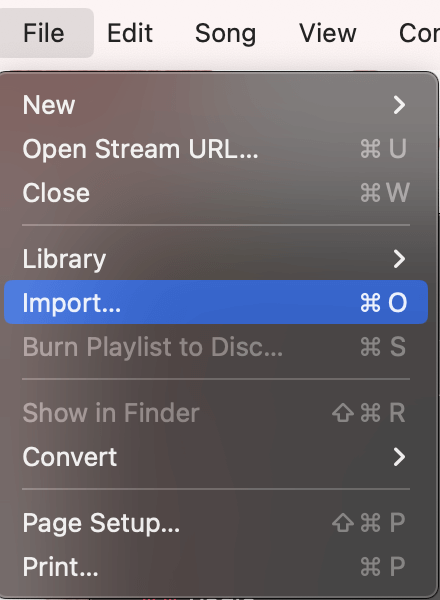Screen dimensions: 440x600
Task: Choose Print… from the File menu
Action: coord(60,567)
